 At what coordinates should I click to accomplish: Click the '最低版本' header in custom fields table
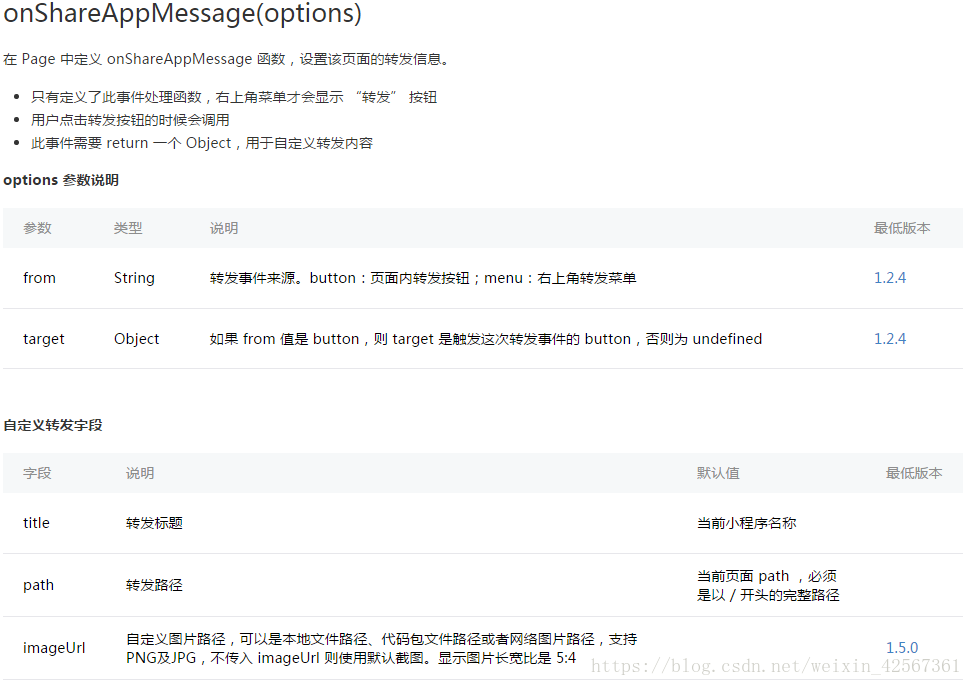(x=914, y=473)
